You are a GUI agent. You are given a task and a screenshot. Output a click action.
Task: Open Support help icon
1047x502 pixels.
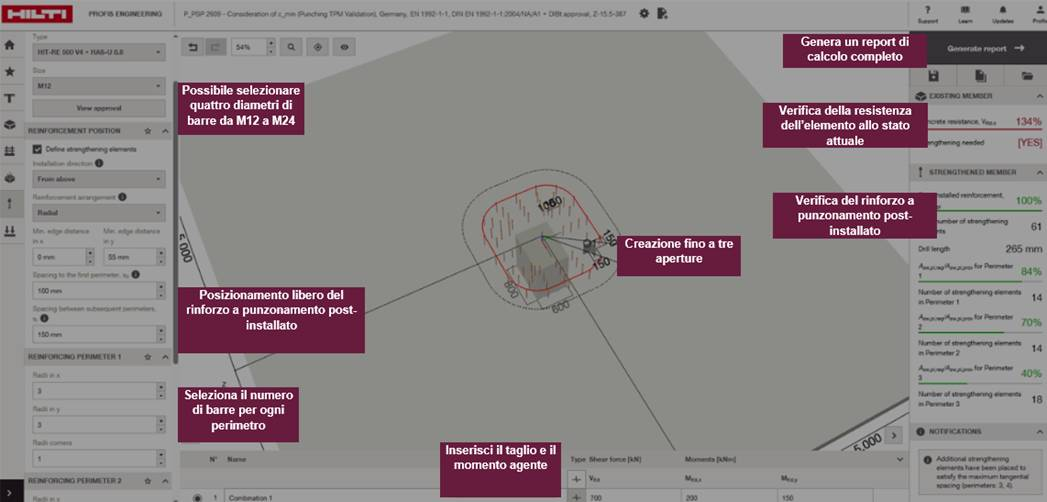click(x=927, y=13)
